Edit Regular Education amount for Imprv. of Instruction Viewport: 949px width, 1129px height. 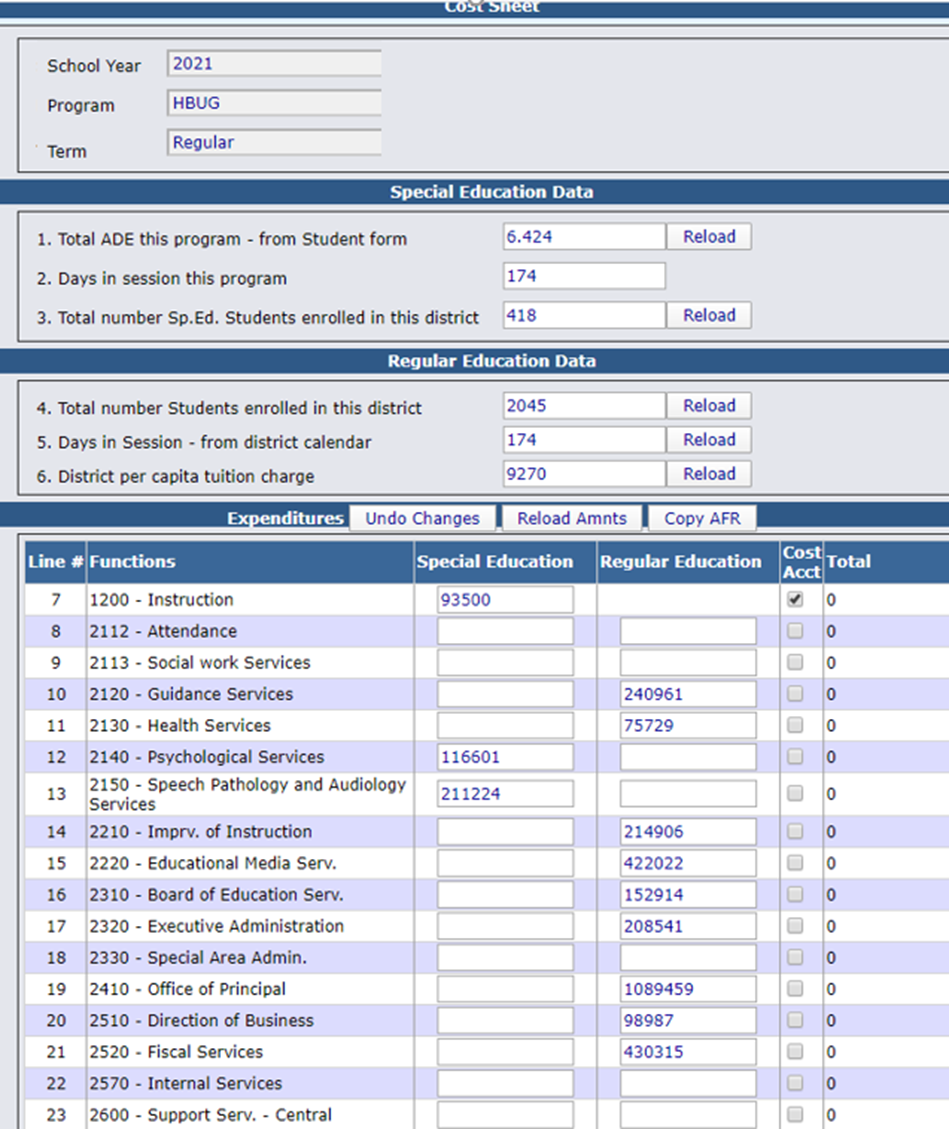688,832
